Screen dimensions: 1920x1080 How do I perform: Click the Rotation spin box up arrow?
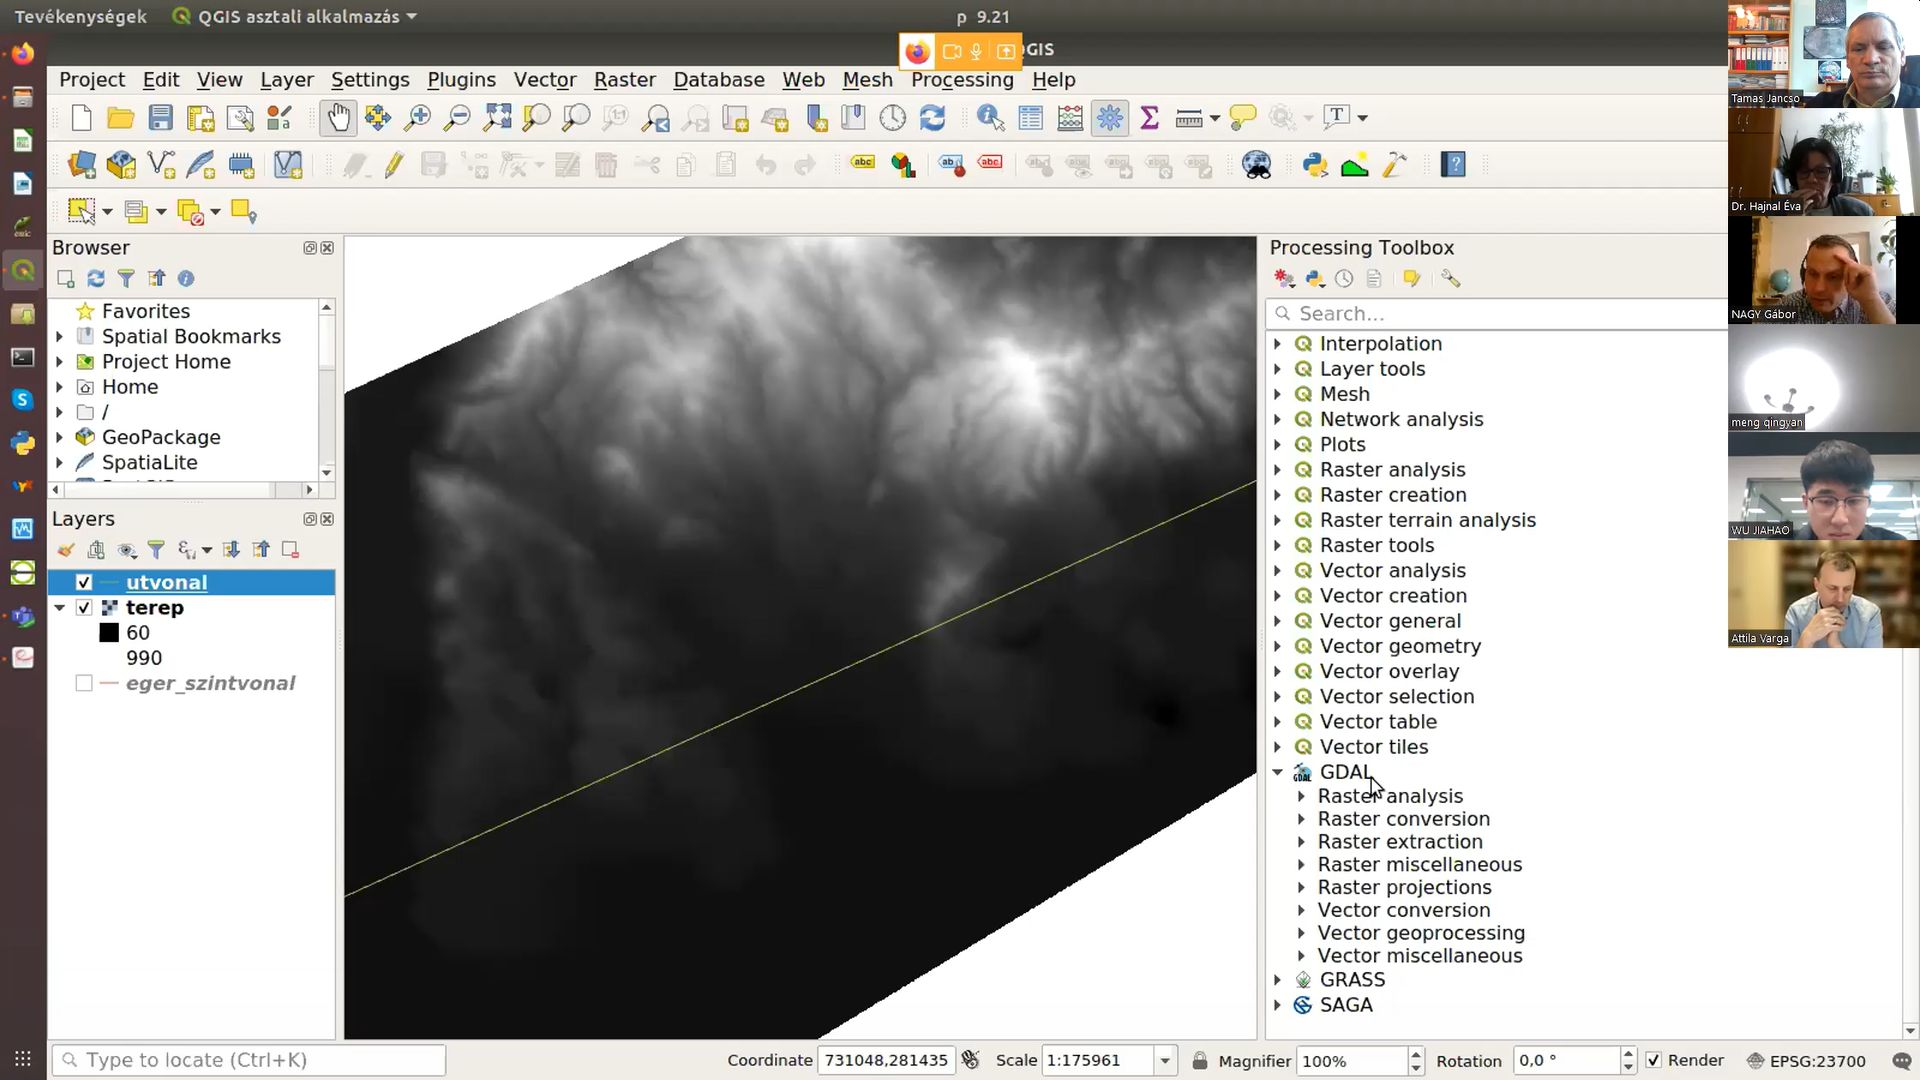click(1628, 1054)
